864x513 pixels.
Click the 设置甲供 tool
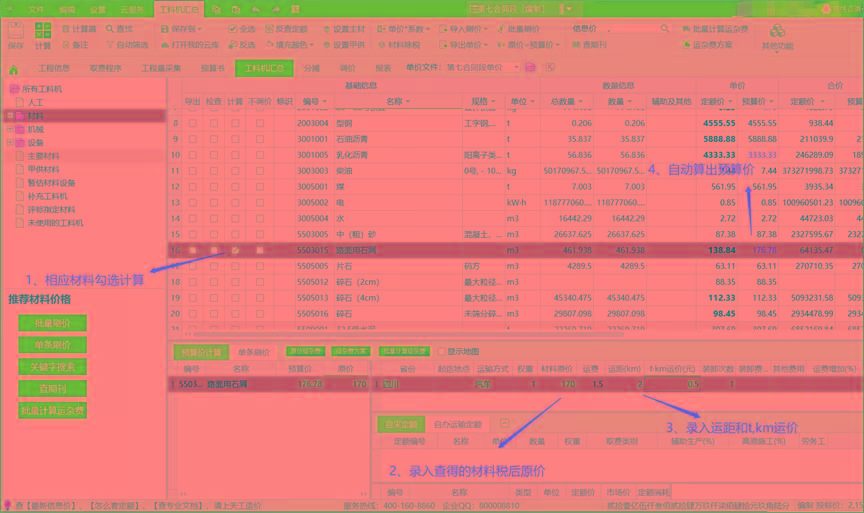pos(344,45)
